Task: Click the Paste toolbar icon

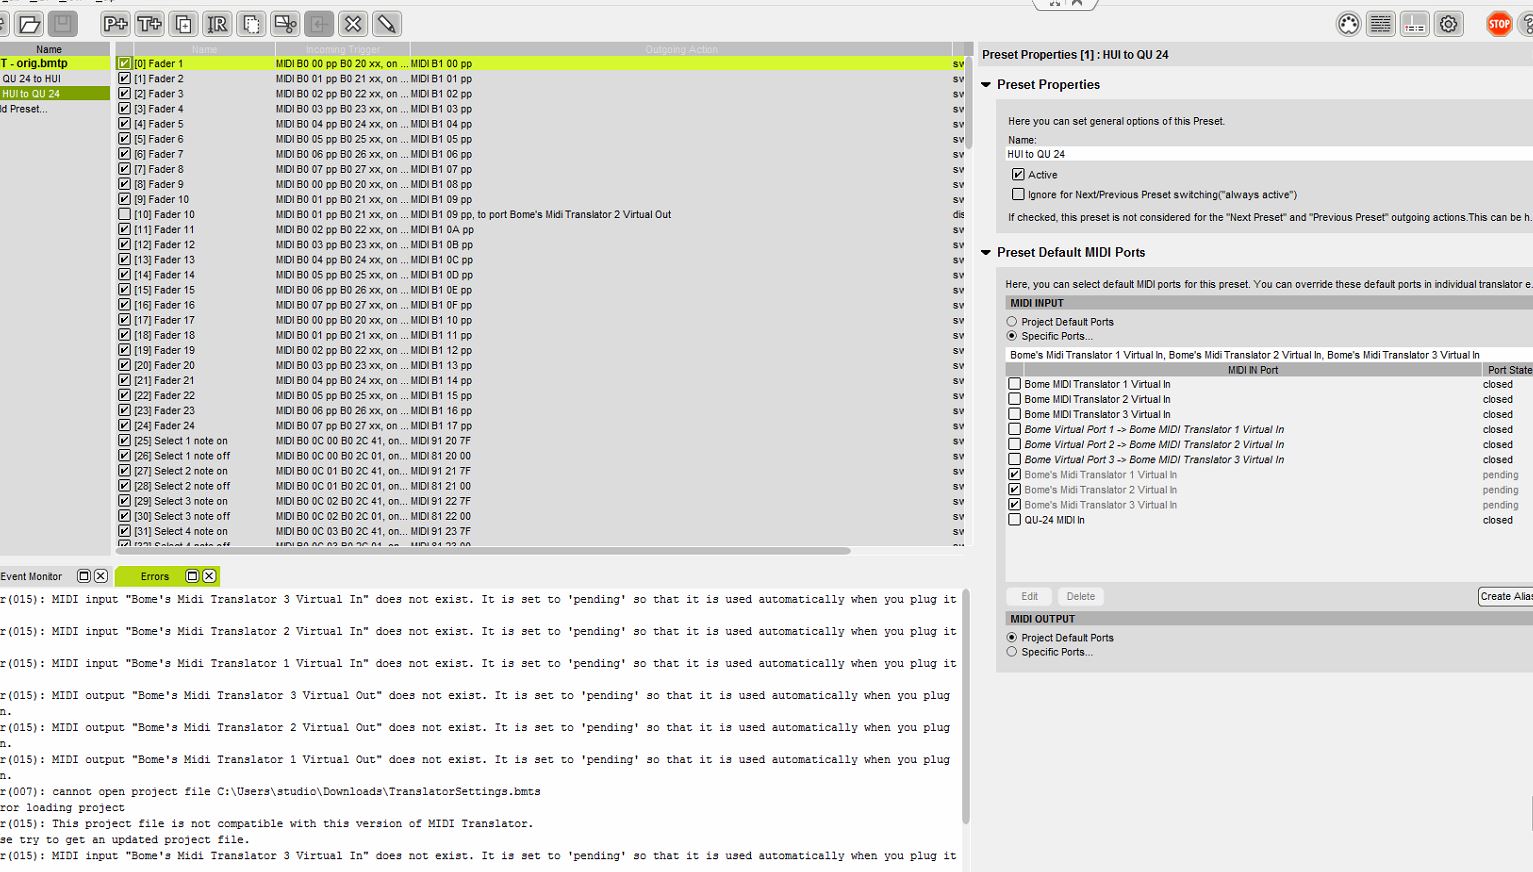Action: (x=319, y=24)
